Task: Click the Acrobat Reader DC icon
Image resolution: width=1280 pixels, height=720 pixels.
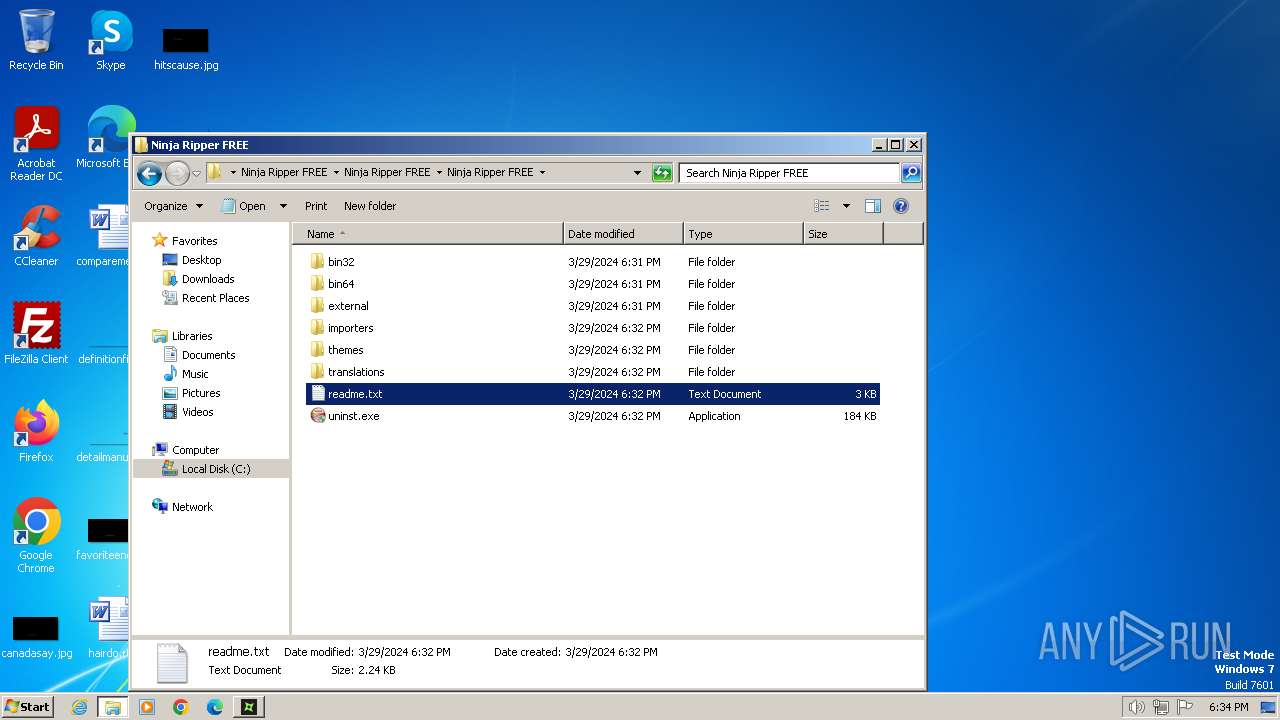Action: click(x=36, y=145)
